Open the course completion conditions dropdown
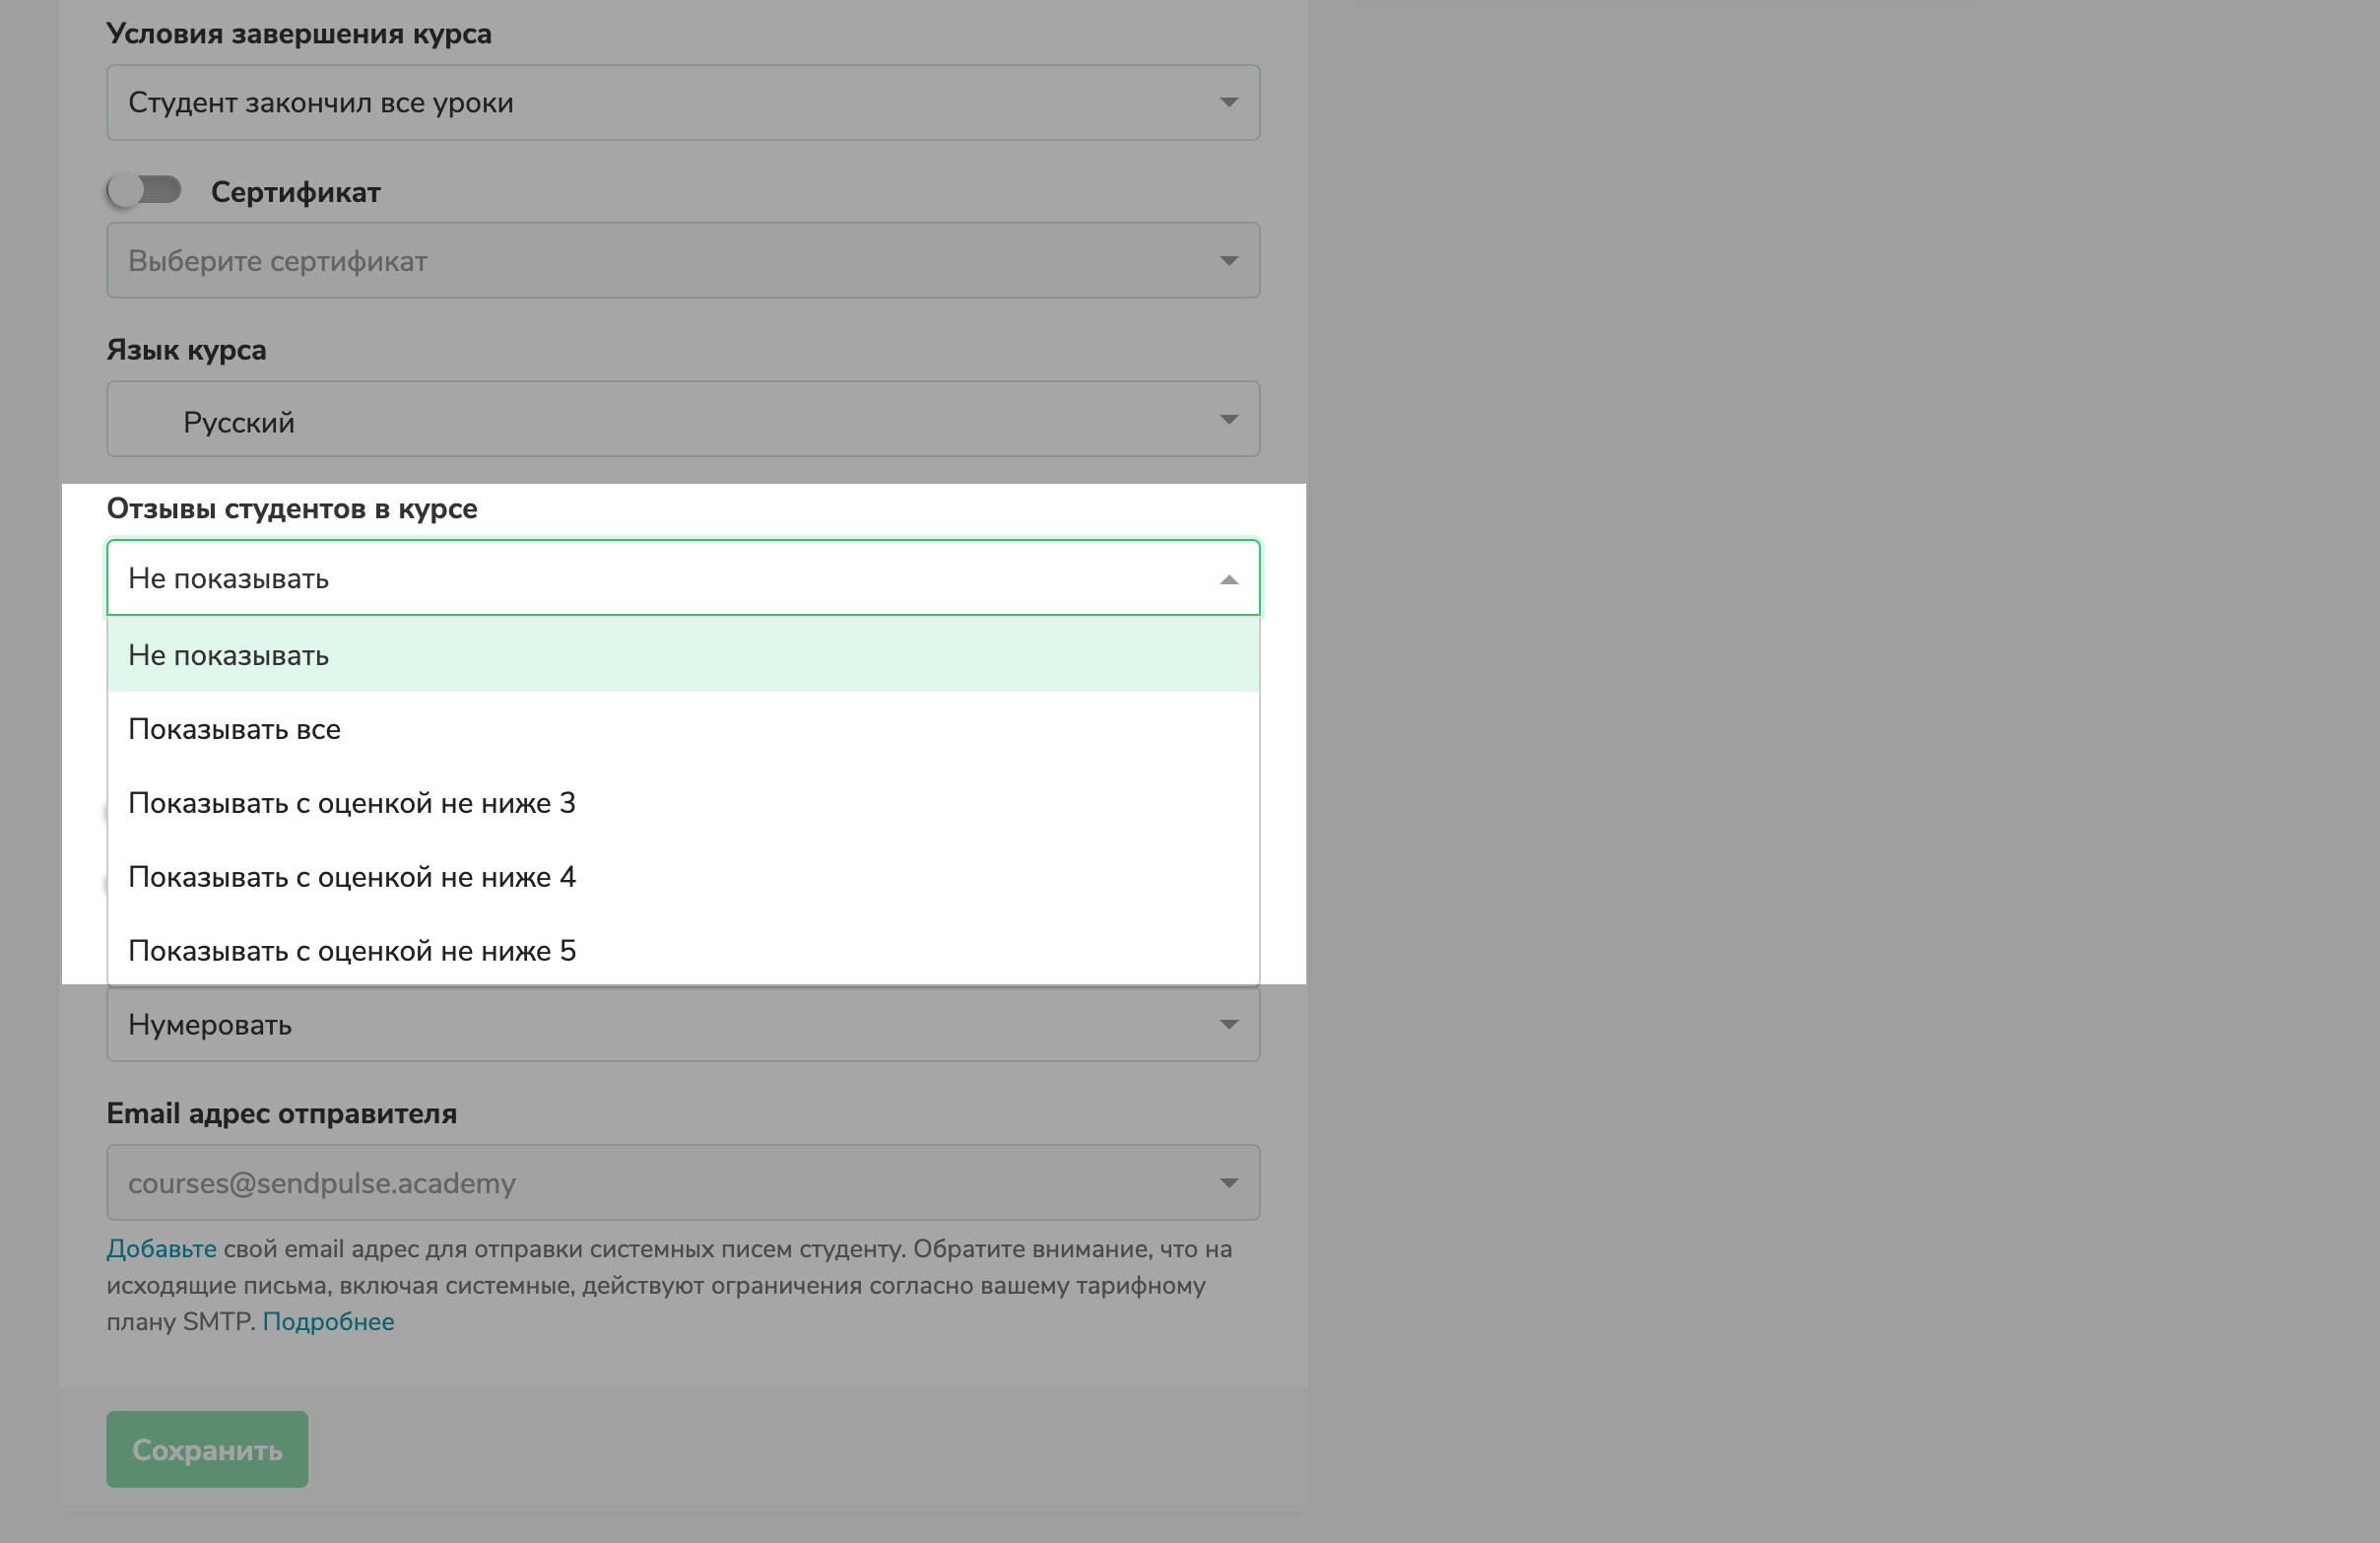2380x1543 pixels. 682,103
